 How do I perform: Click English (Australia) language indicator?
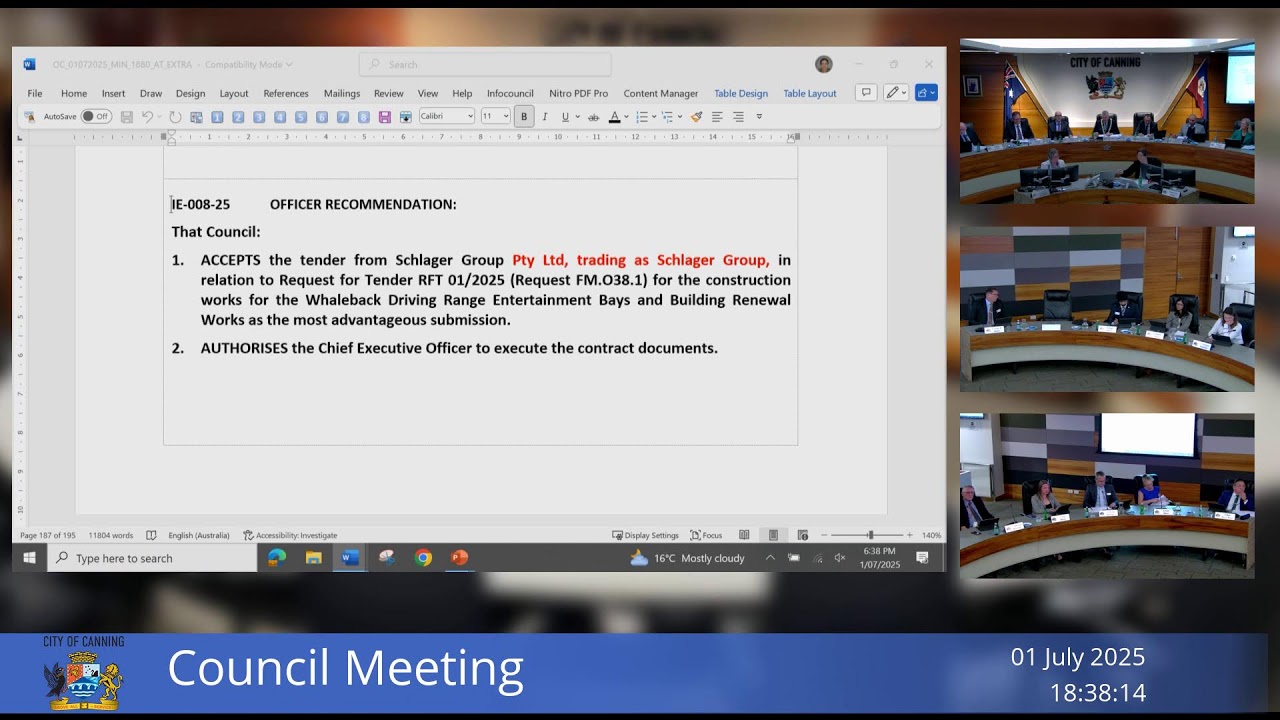[198, 535]
